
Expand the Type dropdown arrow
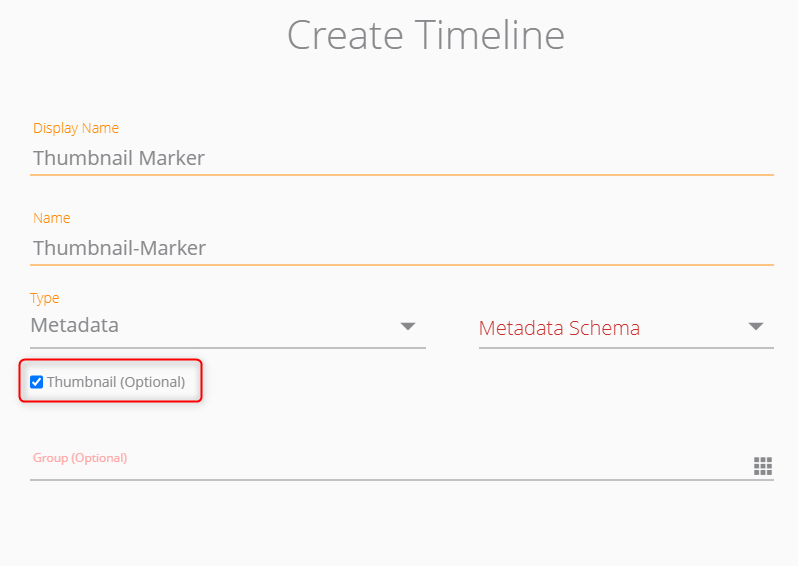click(408, 326)
